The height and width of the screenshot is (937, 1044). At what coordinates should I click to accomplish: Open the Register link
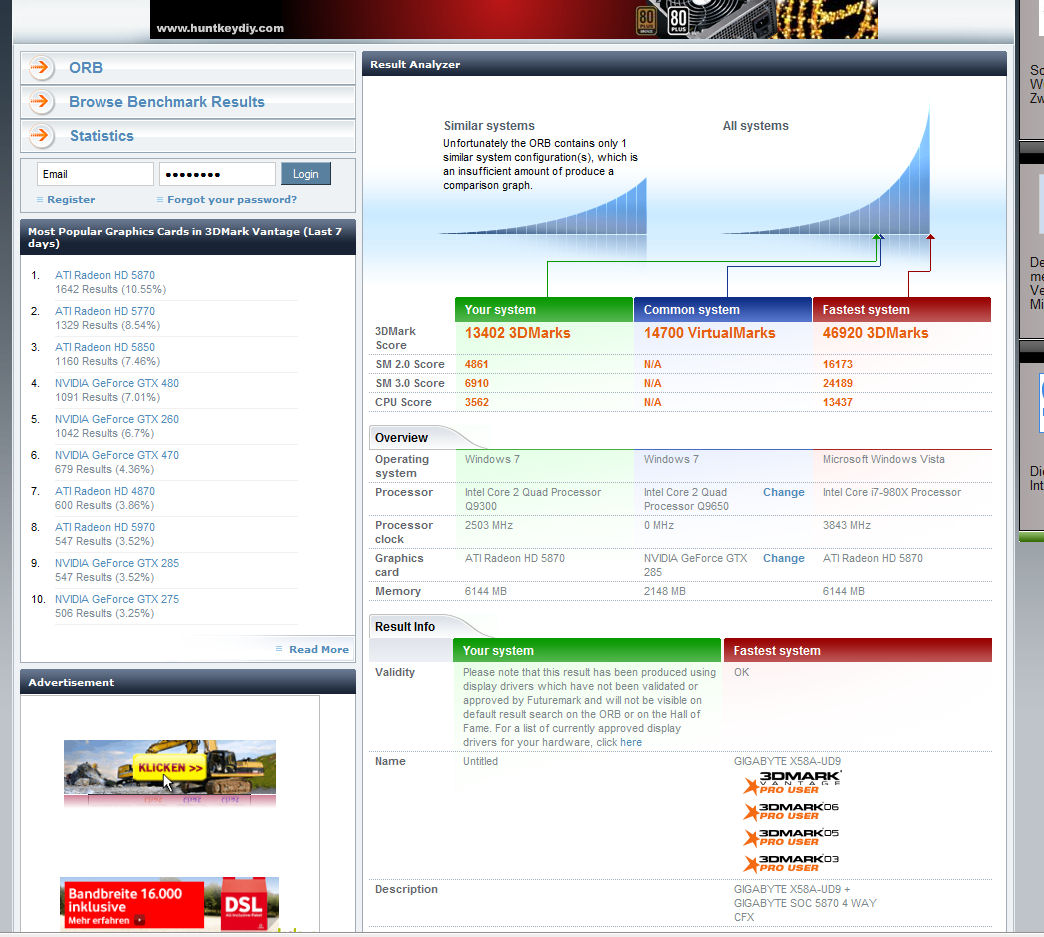(x=71, y=200)
